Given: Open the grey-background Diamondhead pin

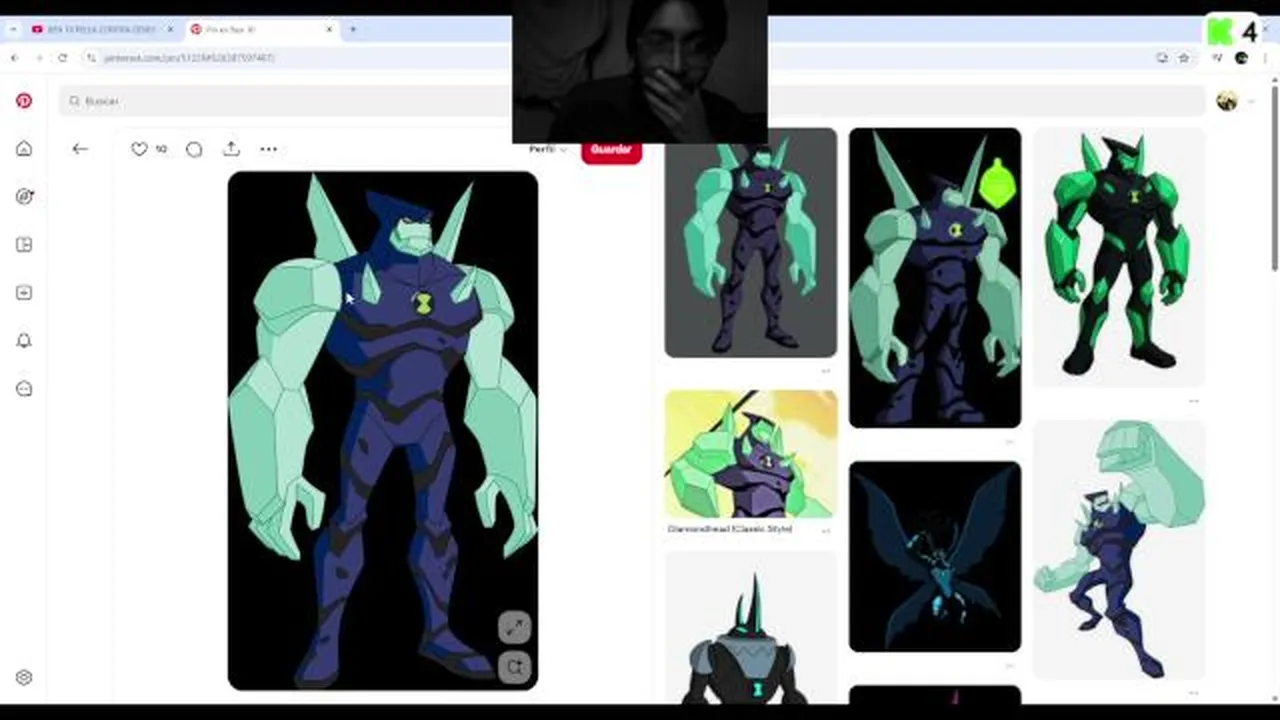Looking at the screenshot, I should (750, 242).
